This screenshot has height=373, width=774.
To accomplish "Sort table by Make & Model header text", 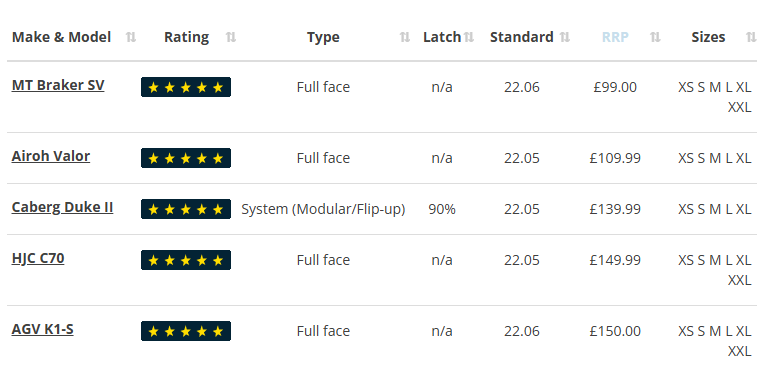I will (x=61, y=37).
